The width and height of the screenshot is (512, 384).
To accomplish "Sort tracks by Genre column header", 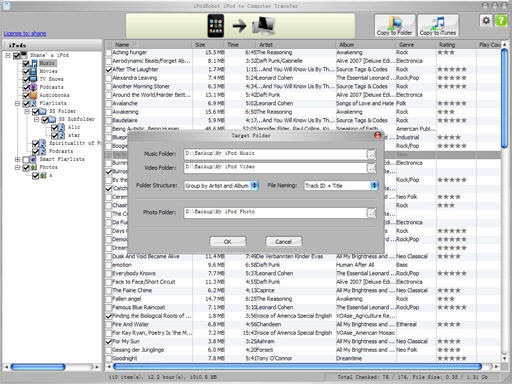I will (416, 44).
